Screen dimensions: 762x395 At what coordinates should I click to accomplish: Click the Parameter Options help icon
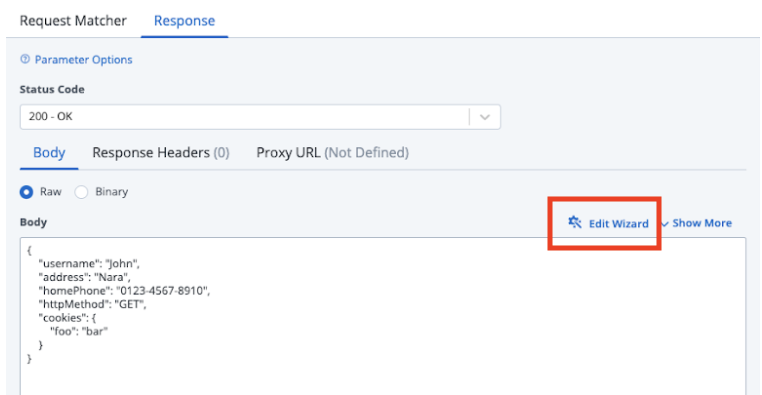coord(25,59)
